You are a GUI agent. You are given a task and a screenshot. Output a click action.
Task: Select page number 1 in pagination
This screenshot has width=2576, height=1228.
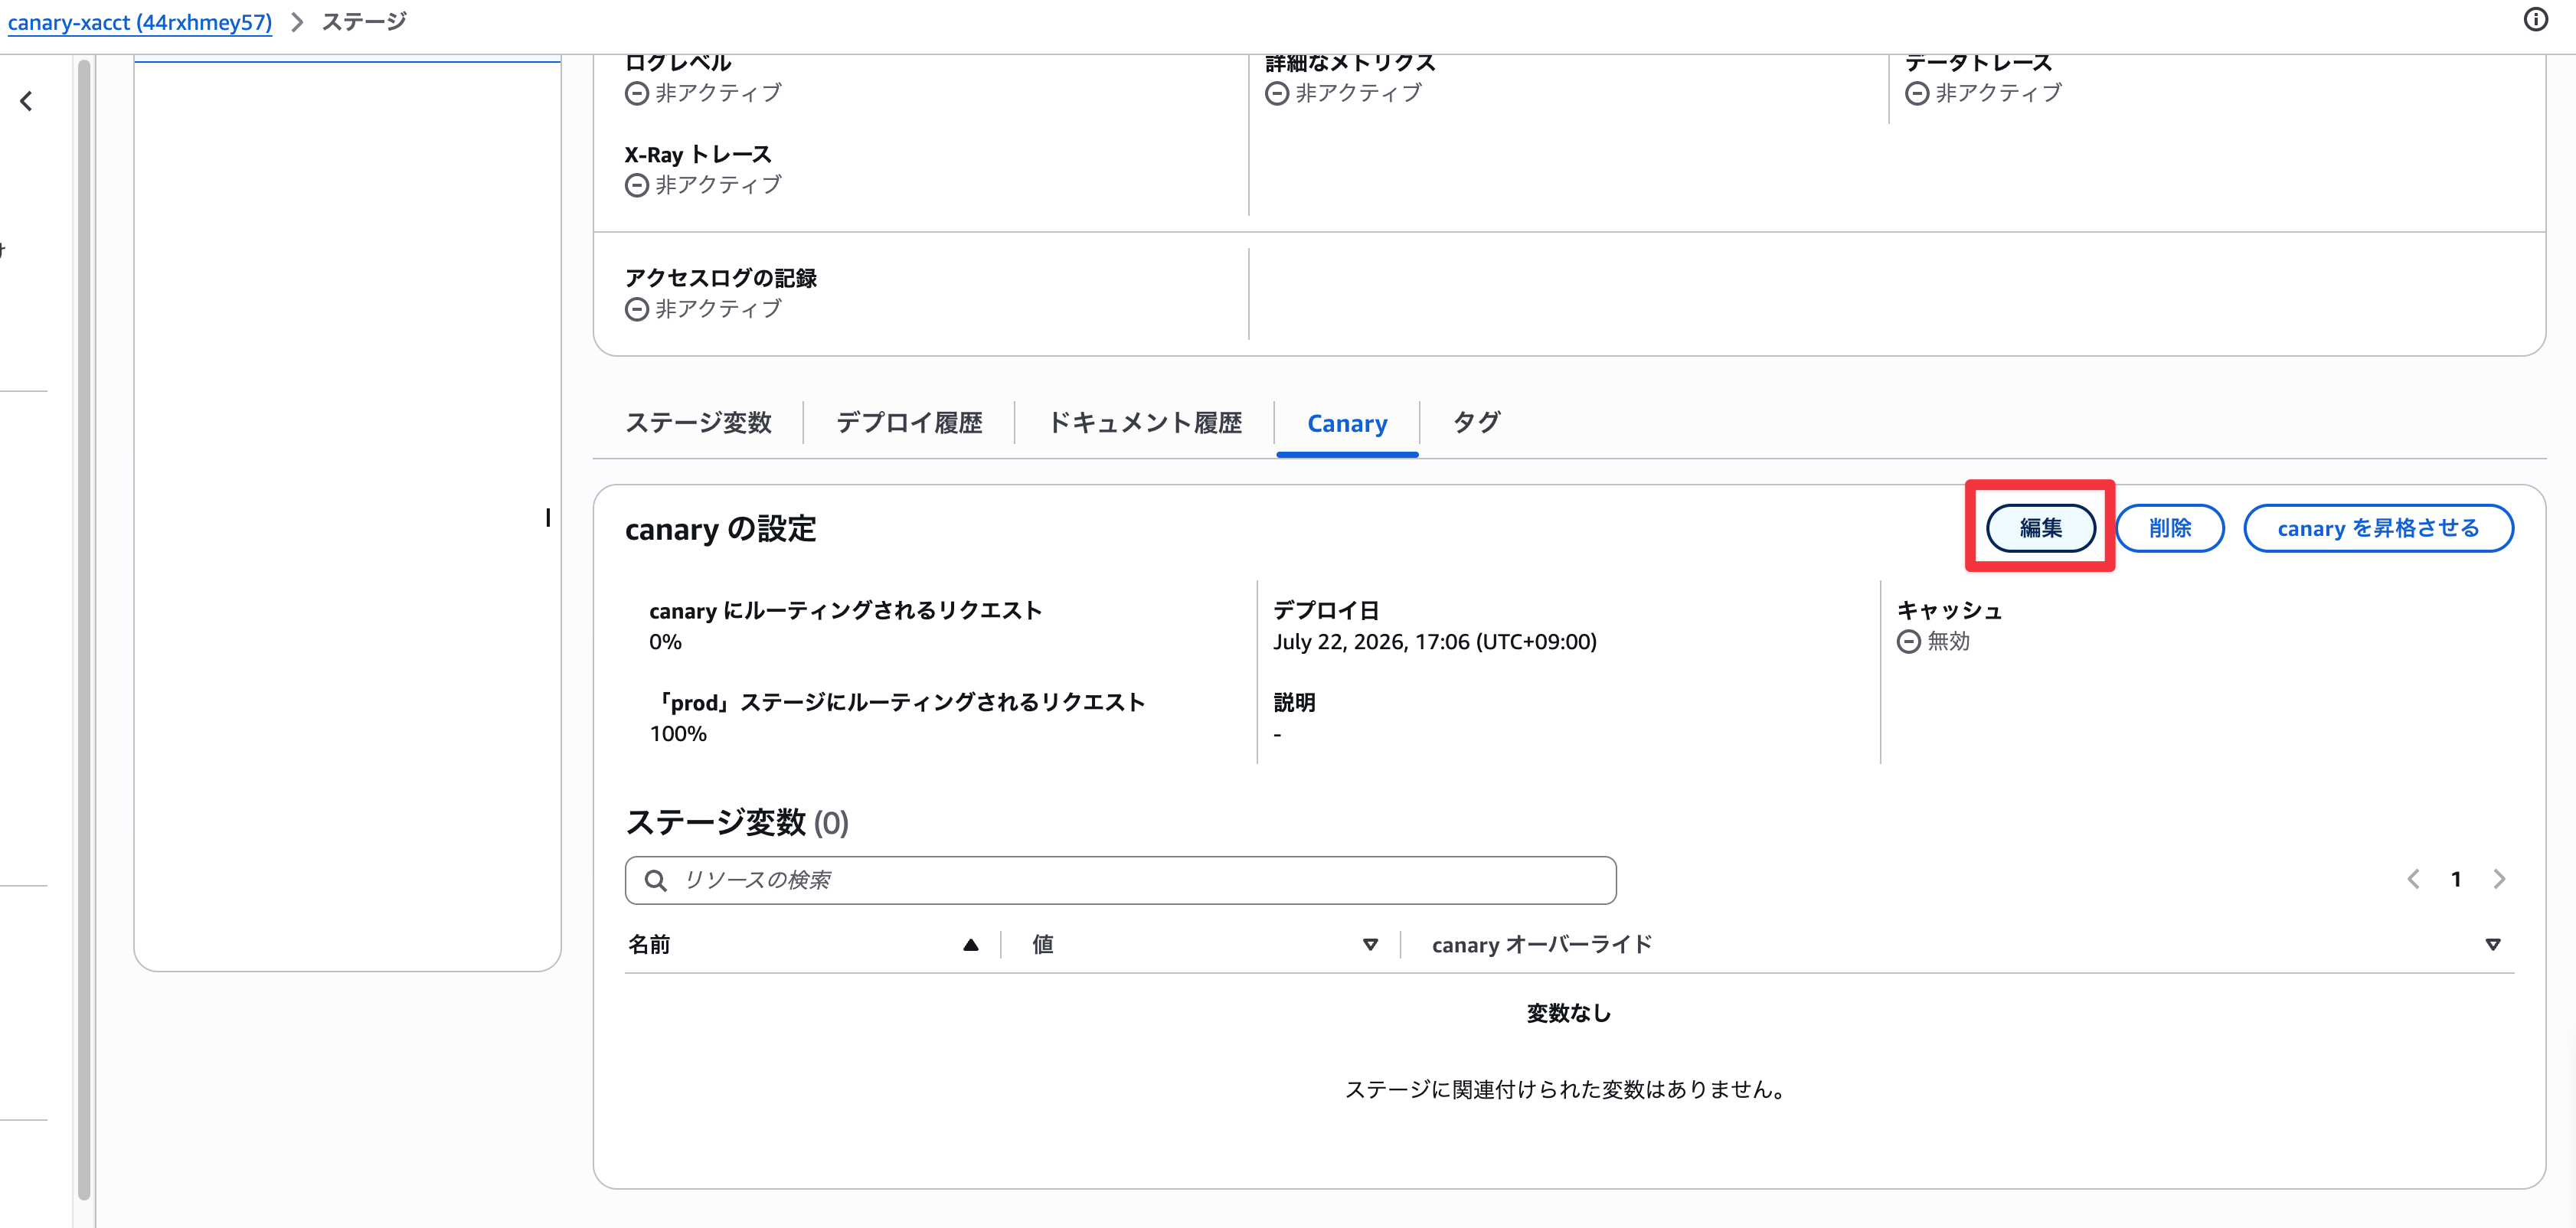2456,879
